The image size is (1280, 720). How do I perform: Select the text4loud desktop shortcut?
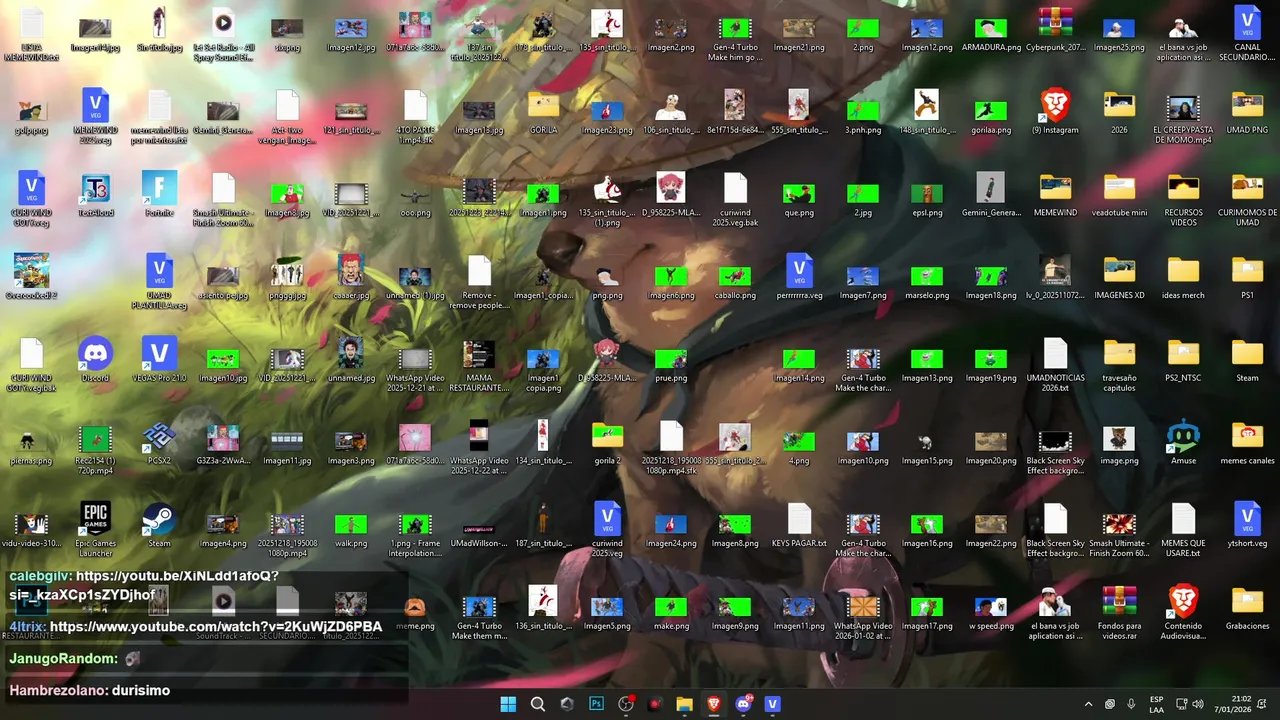pos(95,194)
